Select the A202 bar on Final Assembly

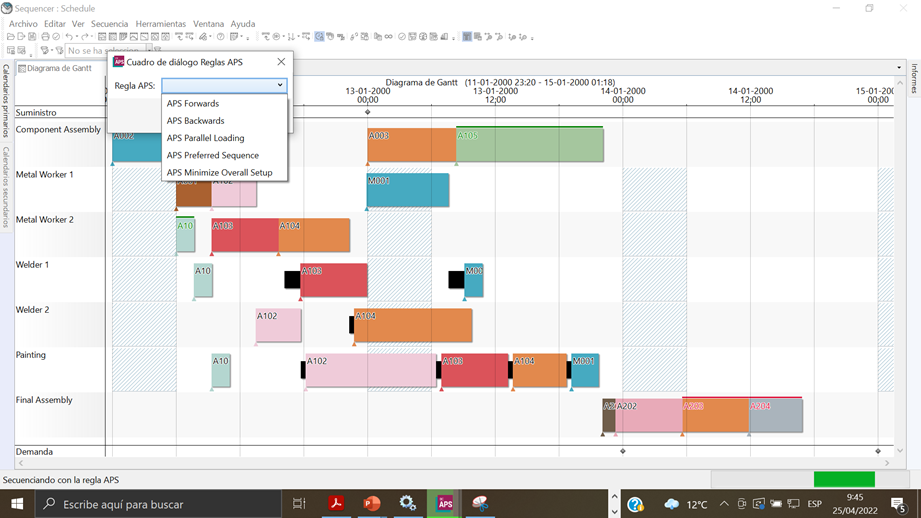tap(649, 416)
